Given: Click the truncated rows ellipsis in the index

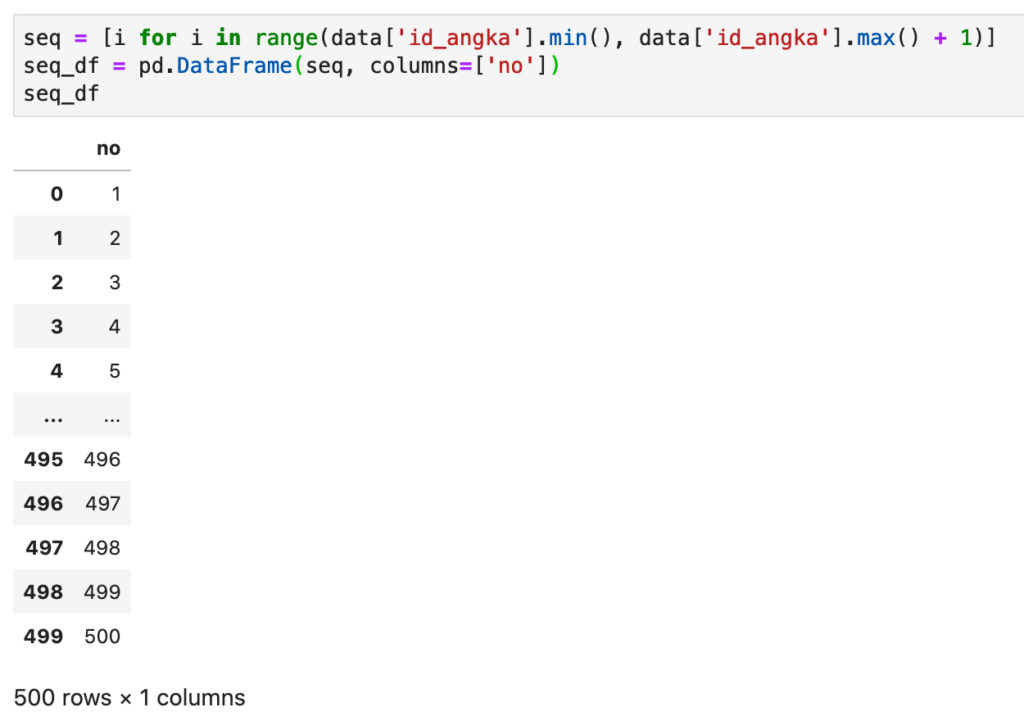Looking at the screenshot, I should pyautogui.click(x=54, y=417).
